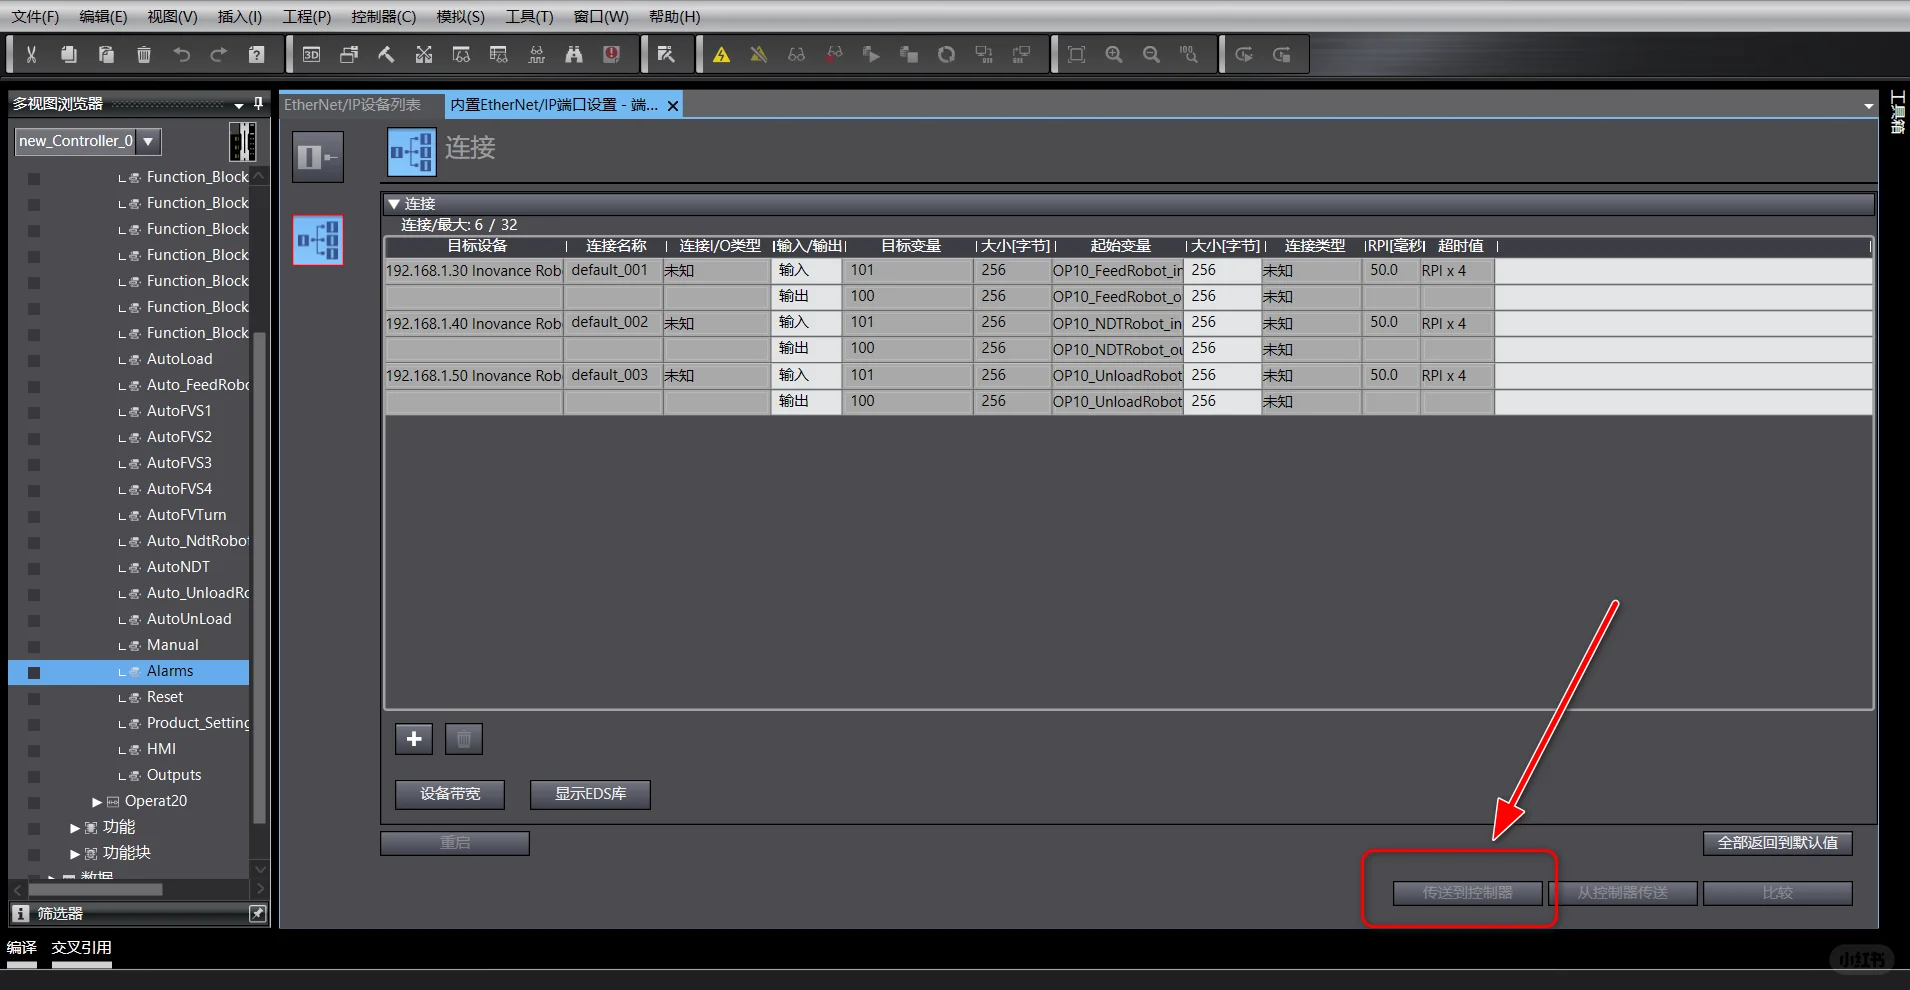Image resolution: width=1910 pixels, height=990 pixels.
Task: Switch to the 交叉引用 bottom tab
Action: 81,947
